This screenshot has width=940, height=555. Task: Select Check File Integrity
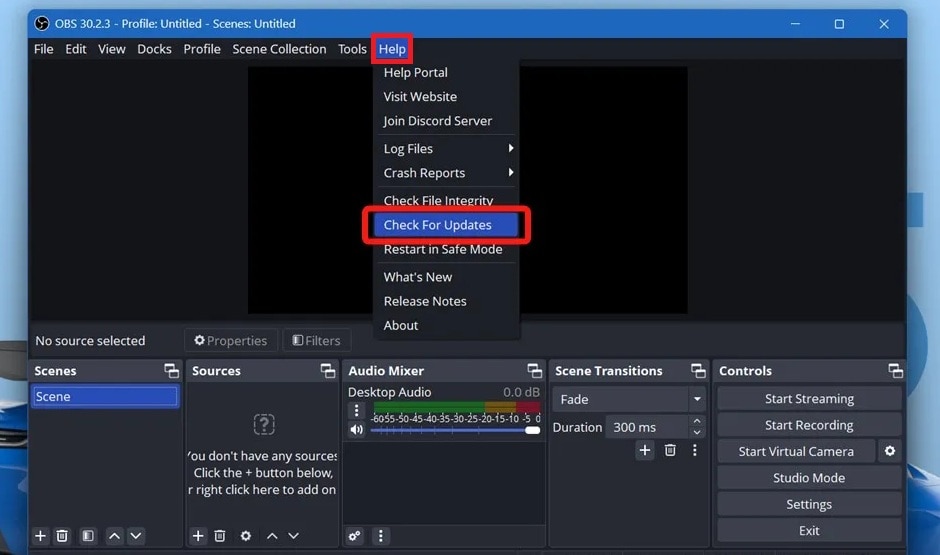(447, 200)
